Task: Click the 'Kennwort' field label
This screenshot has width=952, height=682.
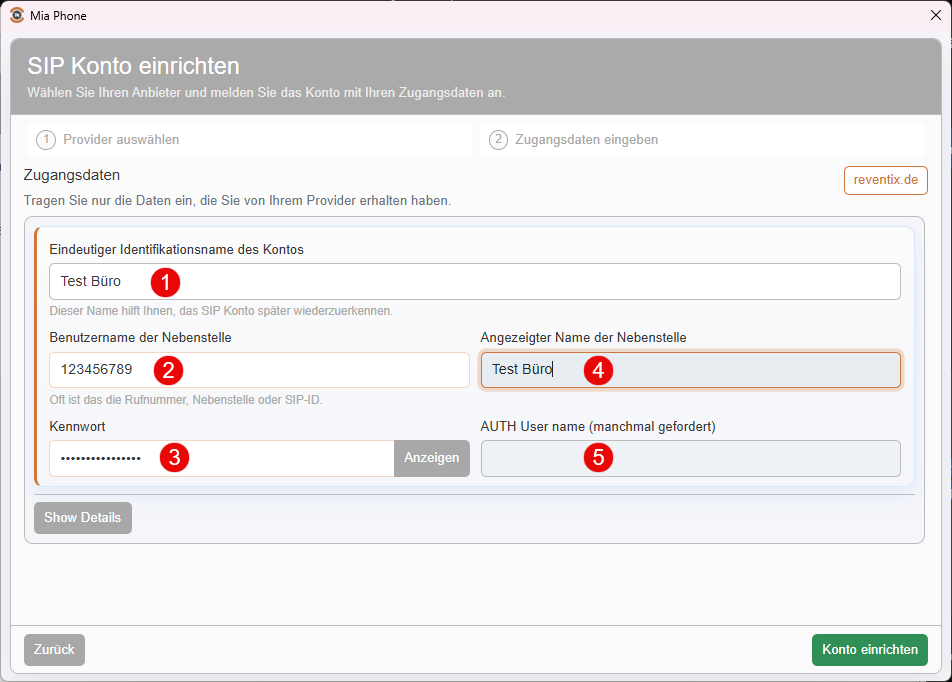Action: click(x=77, y=426)
